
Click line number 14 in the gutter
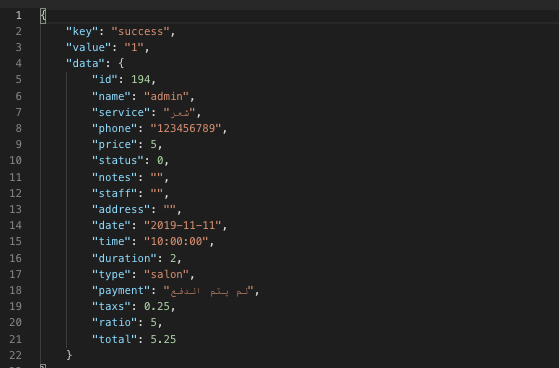click(15, 225)
